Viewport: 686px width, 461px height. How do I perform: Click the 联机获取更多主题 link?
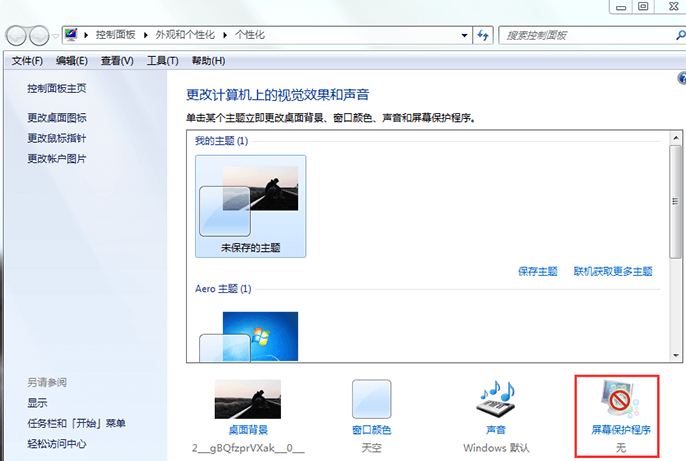pyautogui.click(x=612, y=271)
